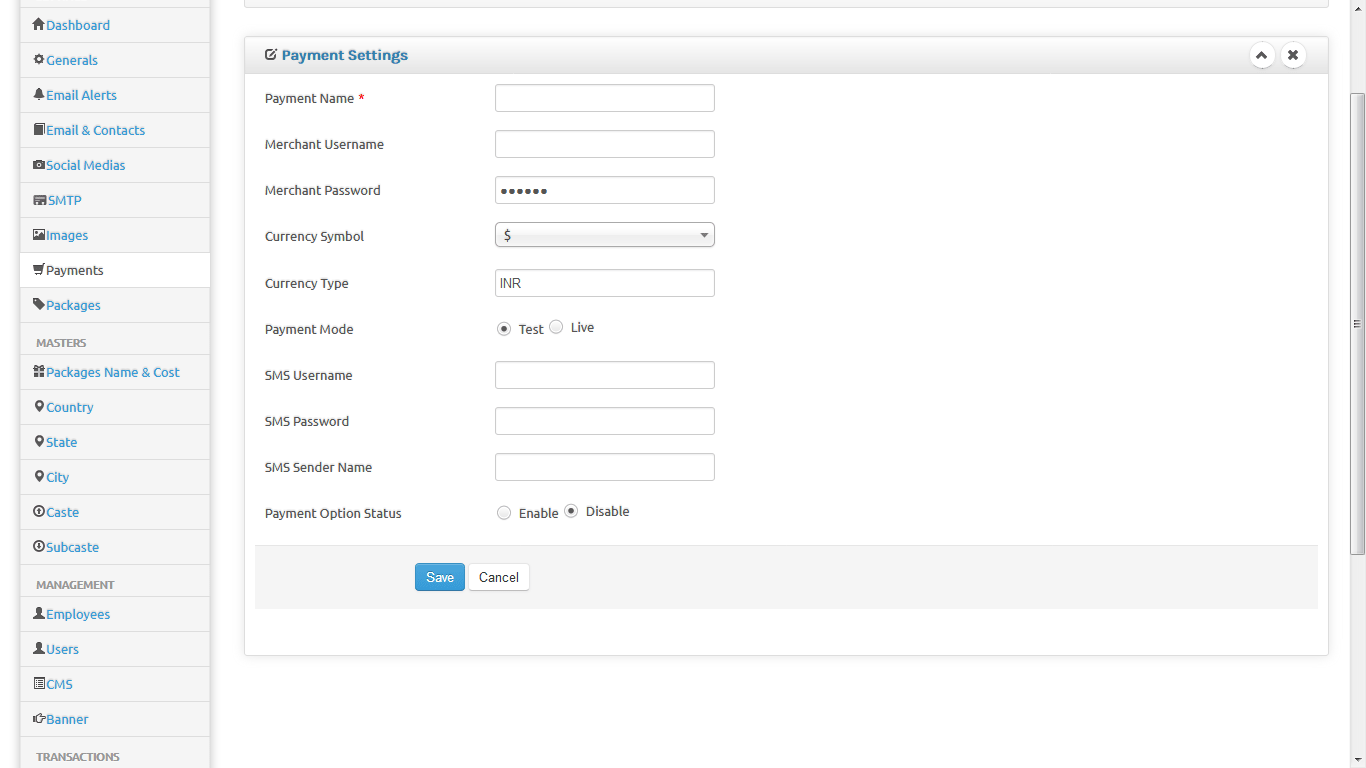
Task: Close the Payment Settings panel
Action: pyautogui.click(x=1293, y=55)
